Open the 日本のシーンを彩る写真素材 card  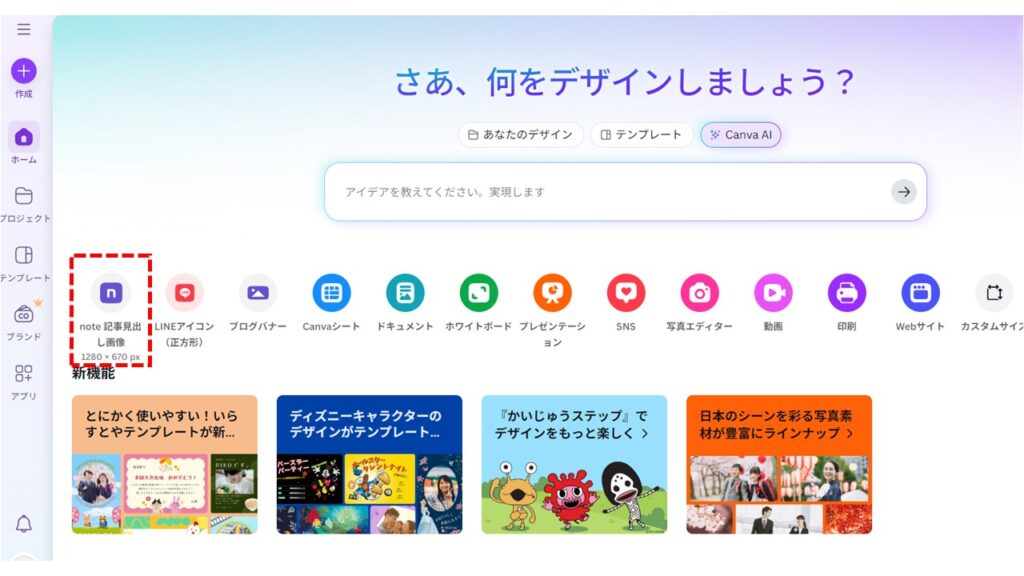779,464
